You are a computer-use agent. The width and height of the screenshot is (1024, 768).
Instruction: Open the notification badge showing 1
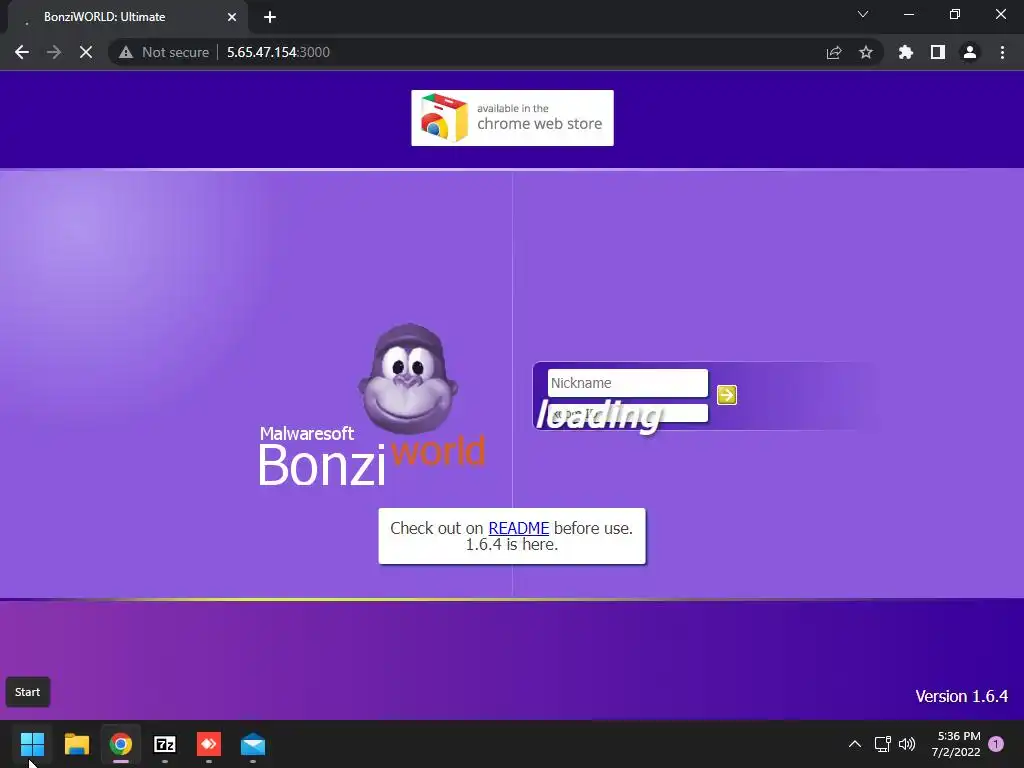click(996, 744)
